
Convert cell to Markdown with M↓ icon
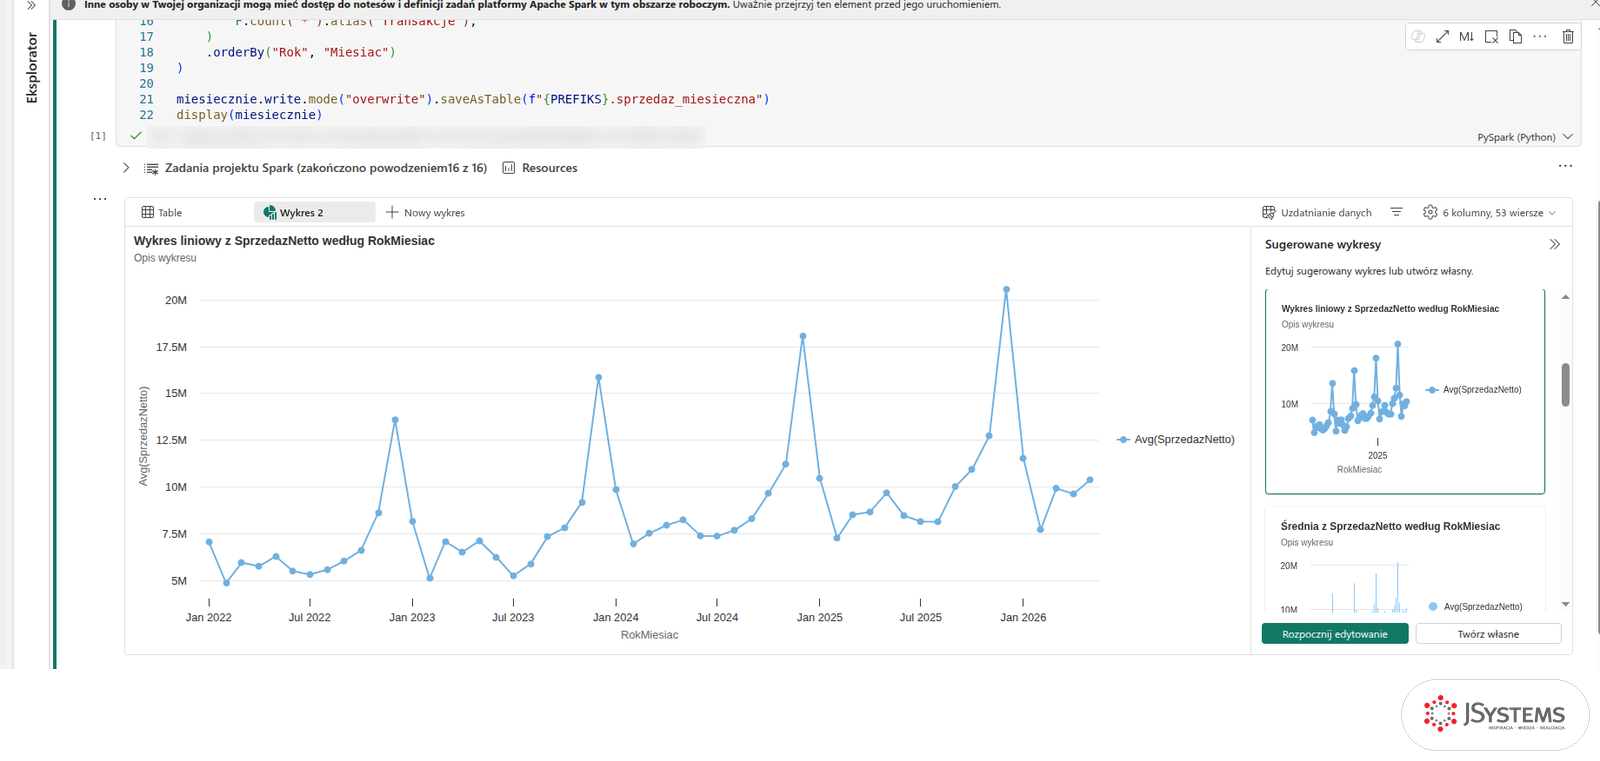click(x=1466, y=37)
